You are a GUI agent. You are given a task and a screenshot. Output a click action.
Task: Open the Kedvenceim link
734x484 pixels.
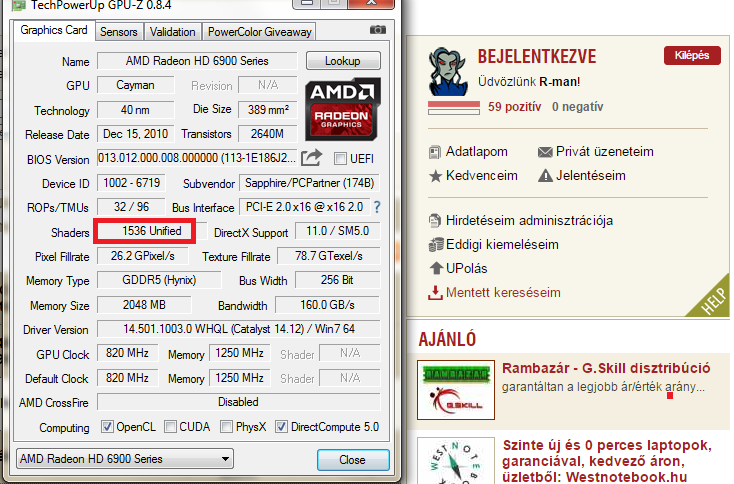coord(482,176)
